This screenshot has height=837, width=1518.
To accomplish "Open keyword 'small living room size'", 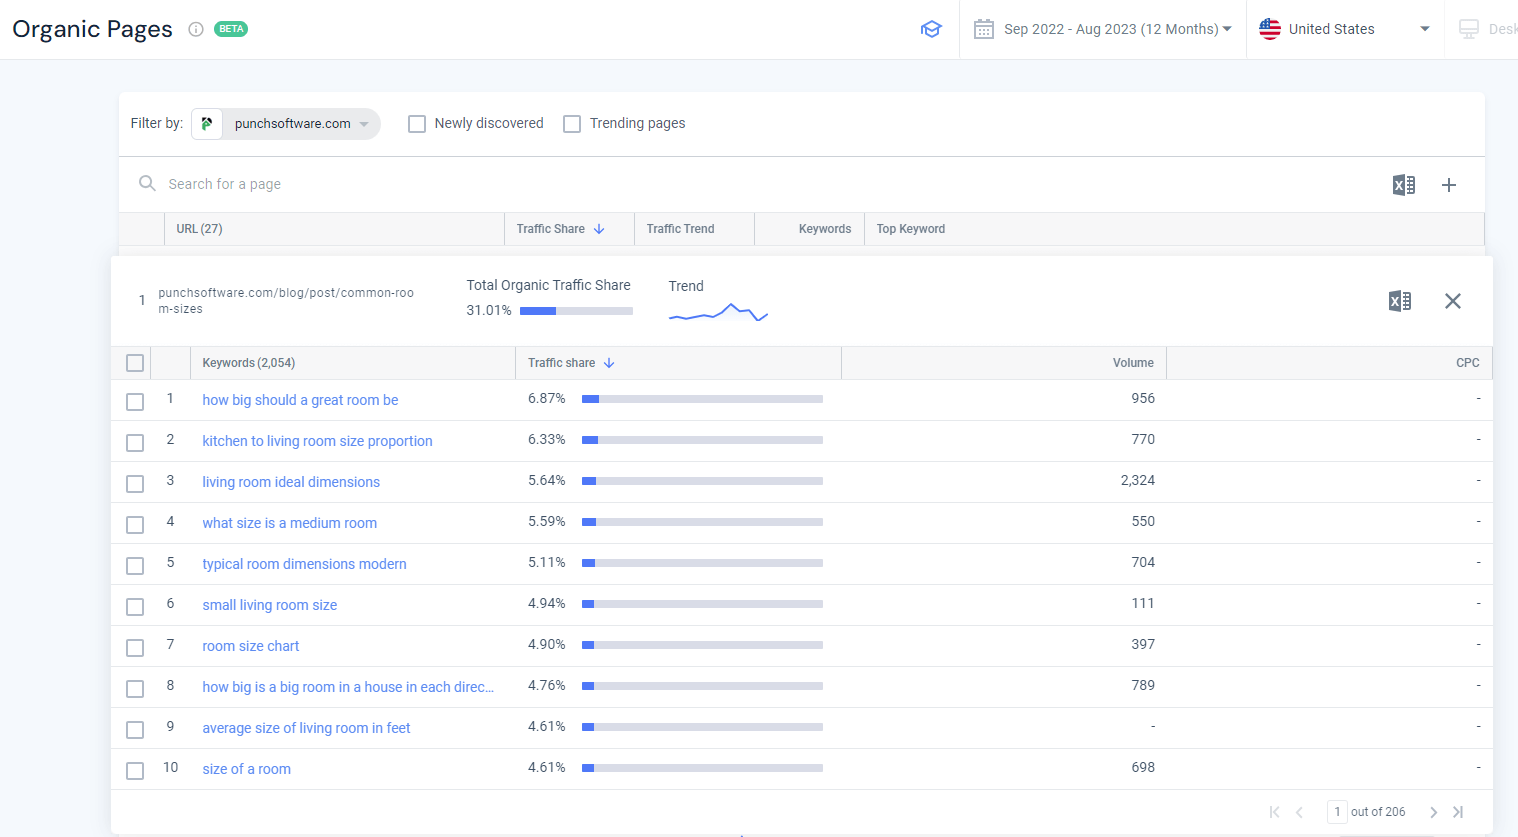I will pyautogui.click(x=269, y=605).
